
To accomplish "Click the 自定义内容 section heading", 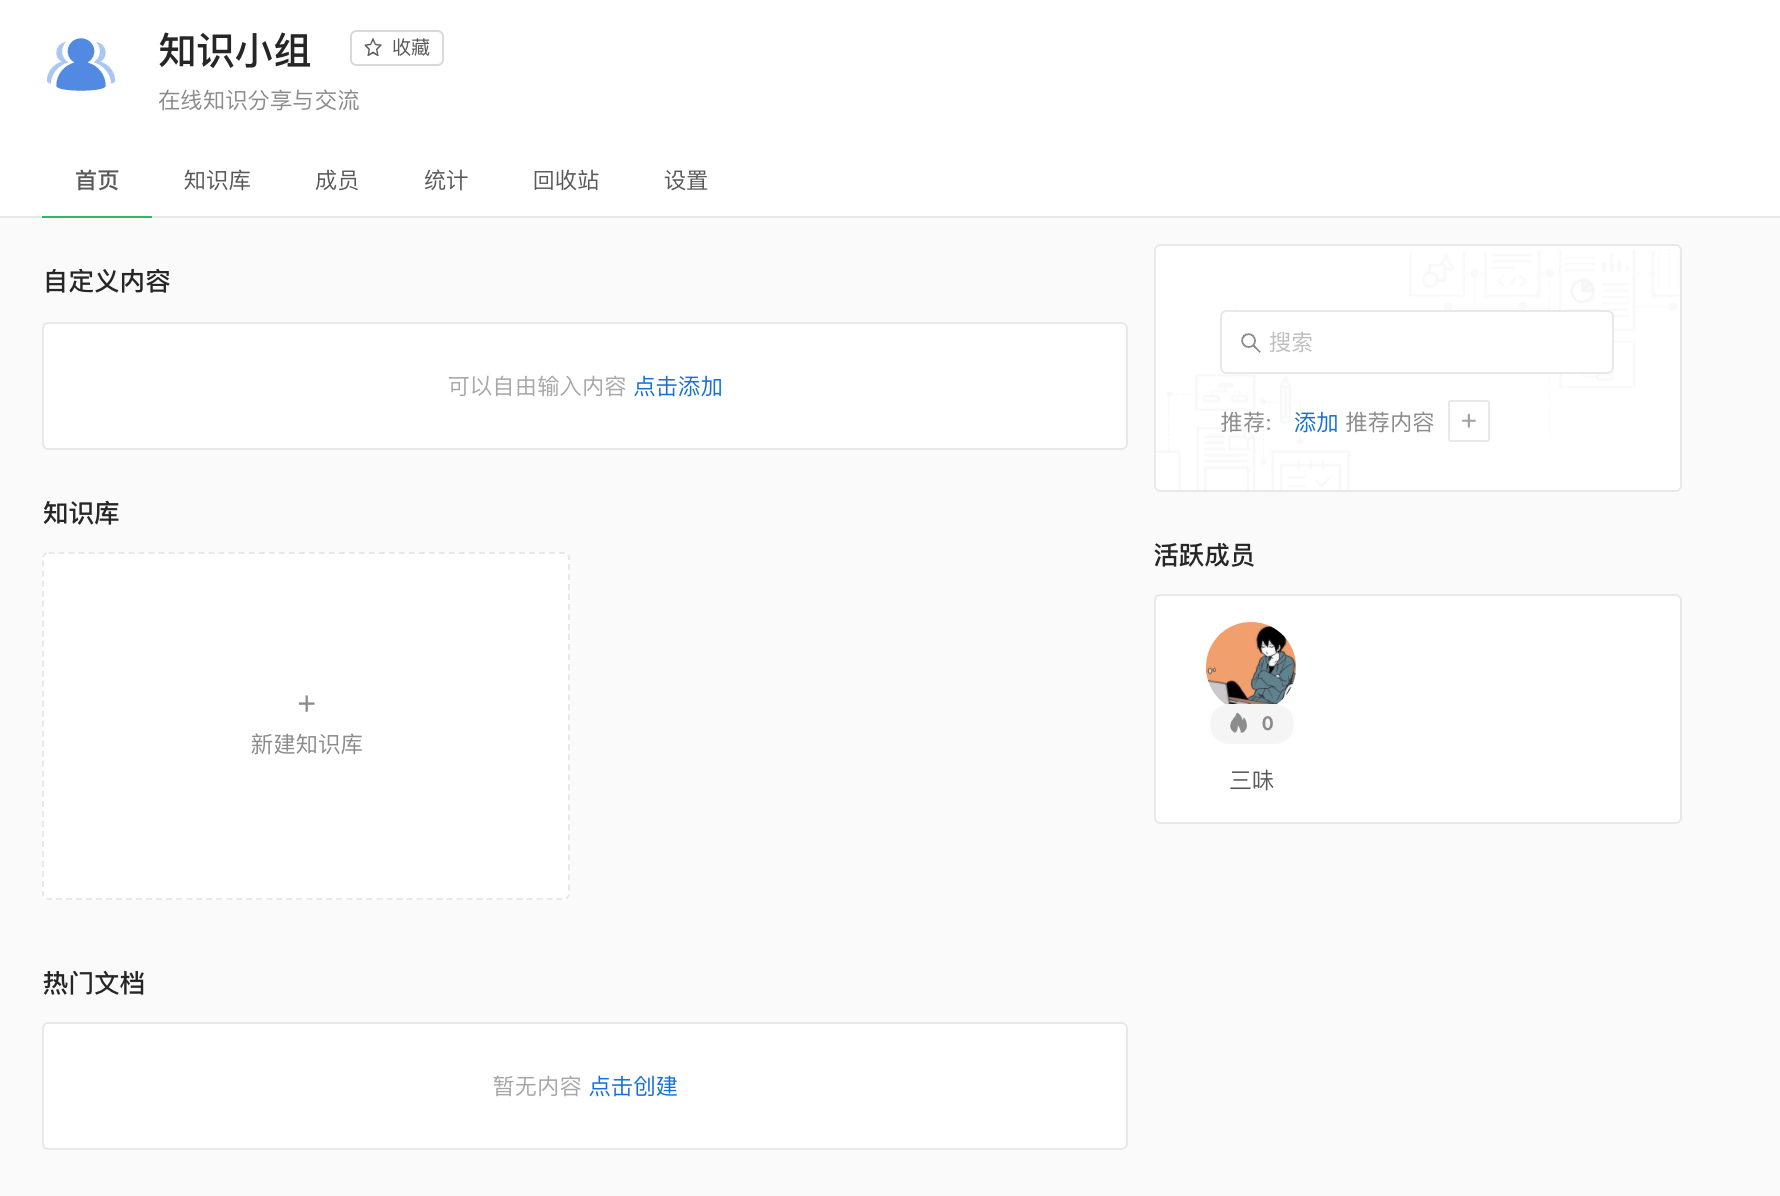I will [x=107, y=282].
